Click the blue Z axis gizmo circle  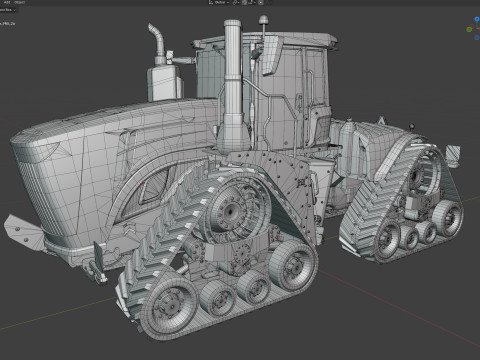[x=477, y=19]
